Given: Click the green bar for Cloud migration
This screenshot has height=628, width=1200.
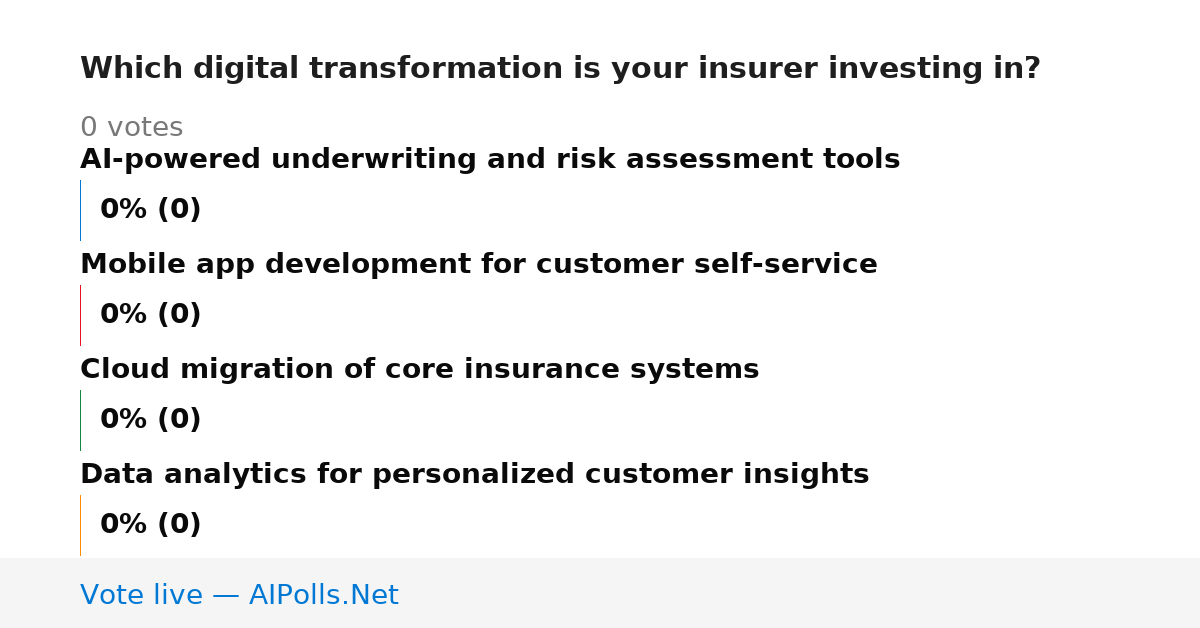Looking at the screenshot, I should 80,420.
